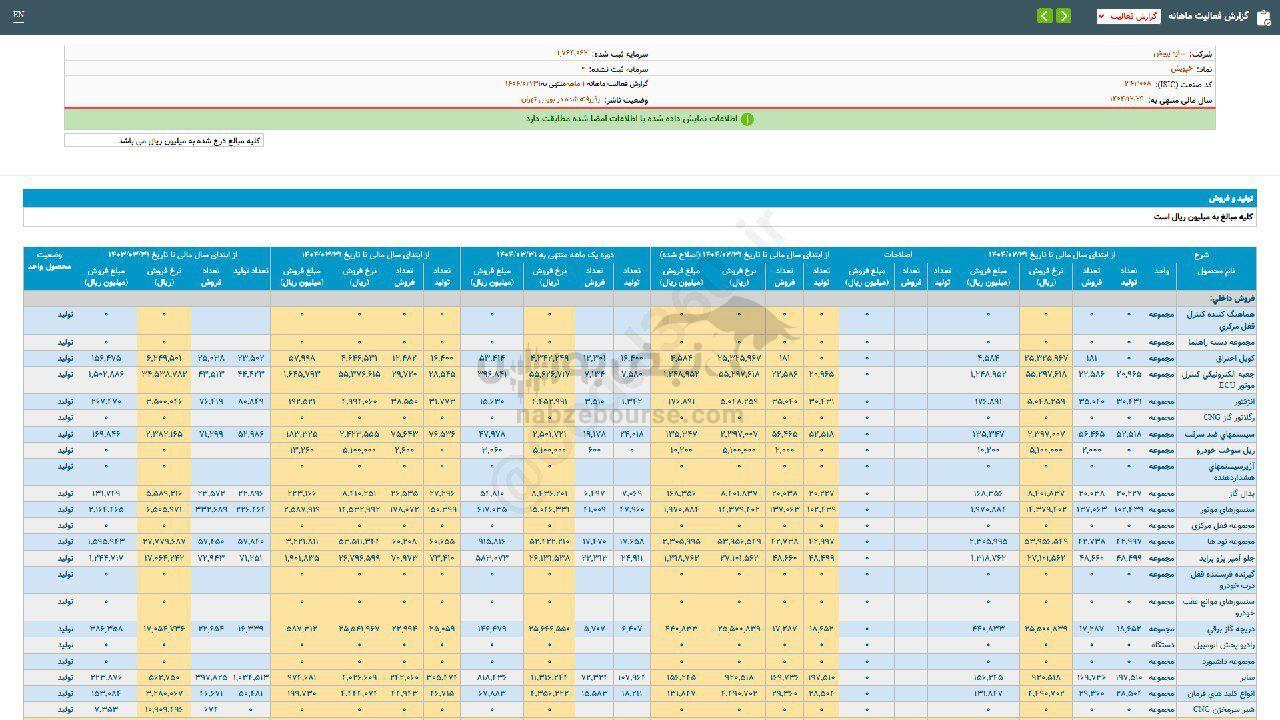Select the کویل احتراق product row
The height and width of the screenshot is (720, 1280).
(x=1217, y=357)
